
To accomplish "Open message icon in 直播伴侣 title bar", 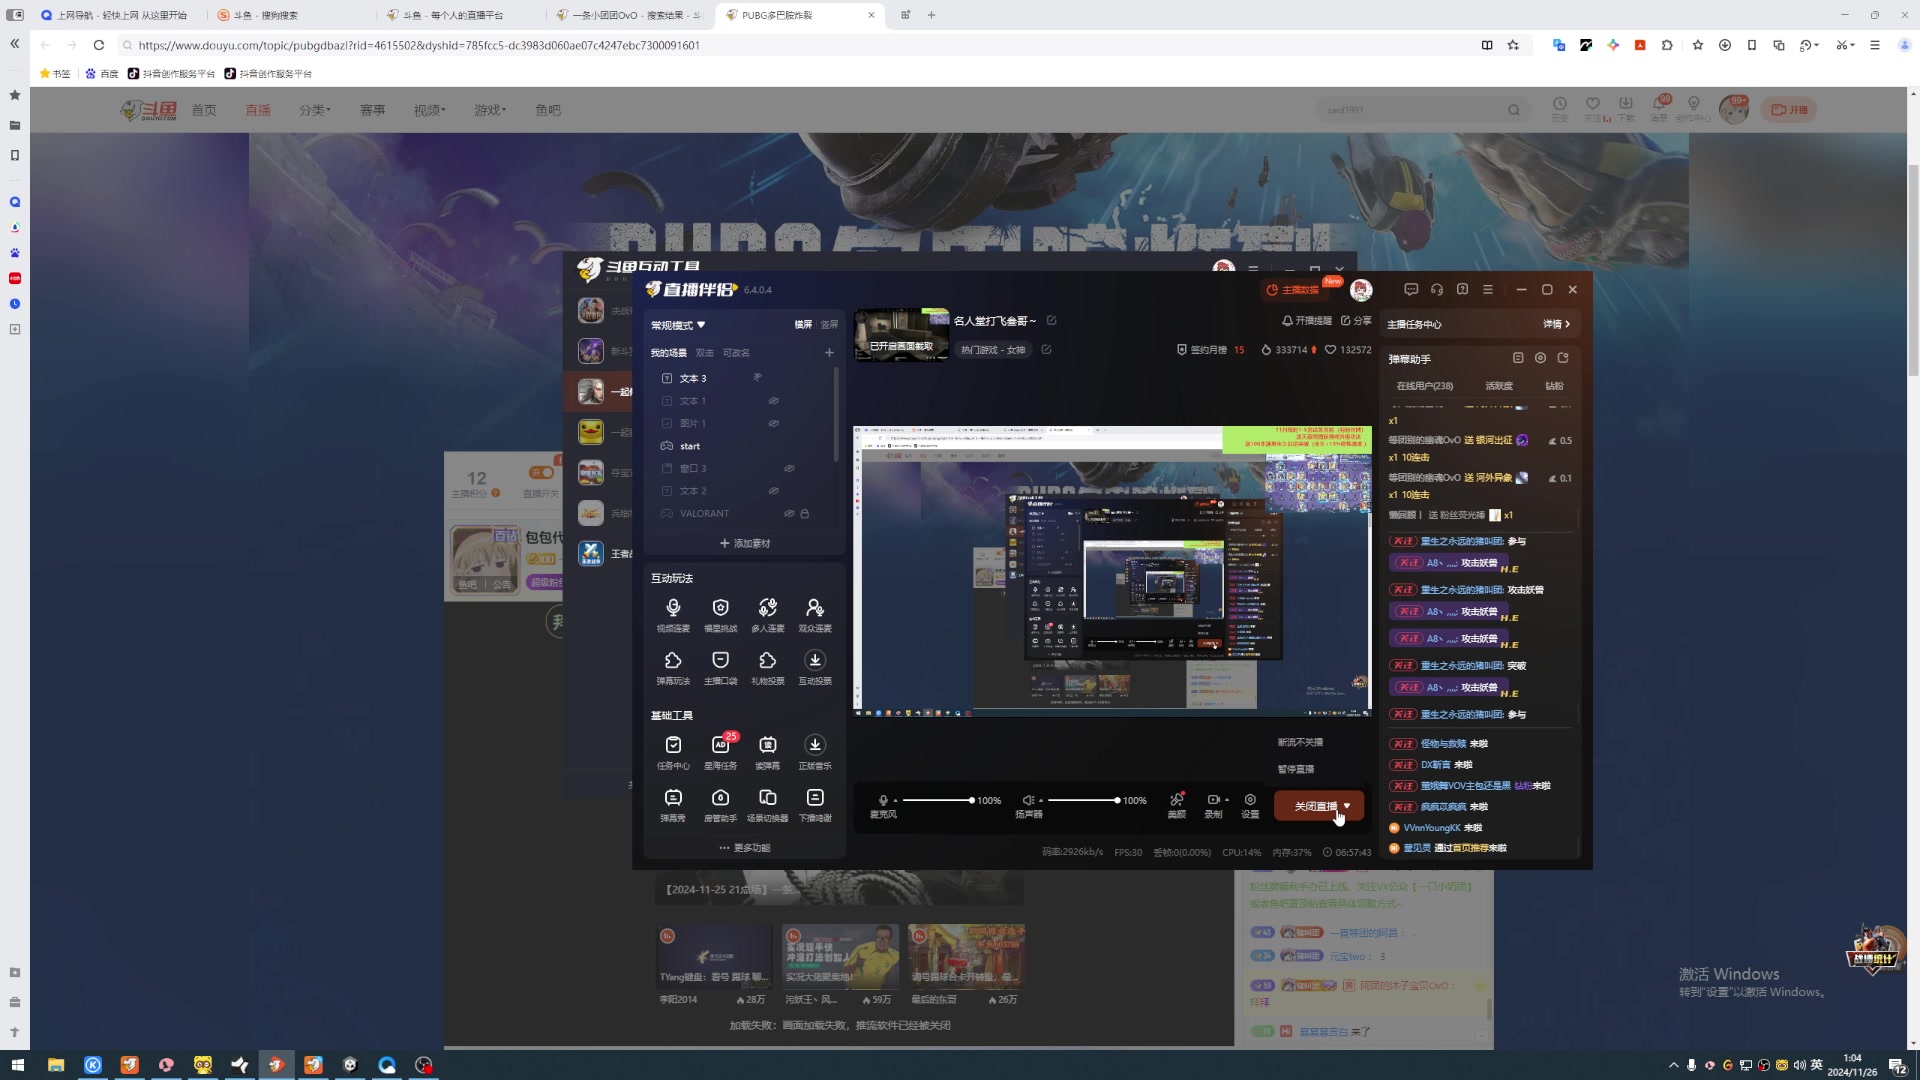I will pyautogui.click(x=1411, y=289).
